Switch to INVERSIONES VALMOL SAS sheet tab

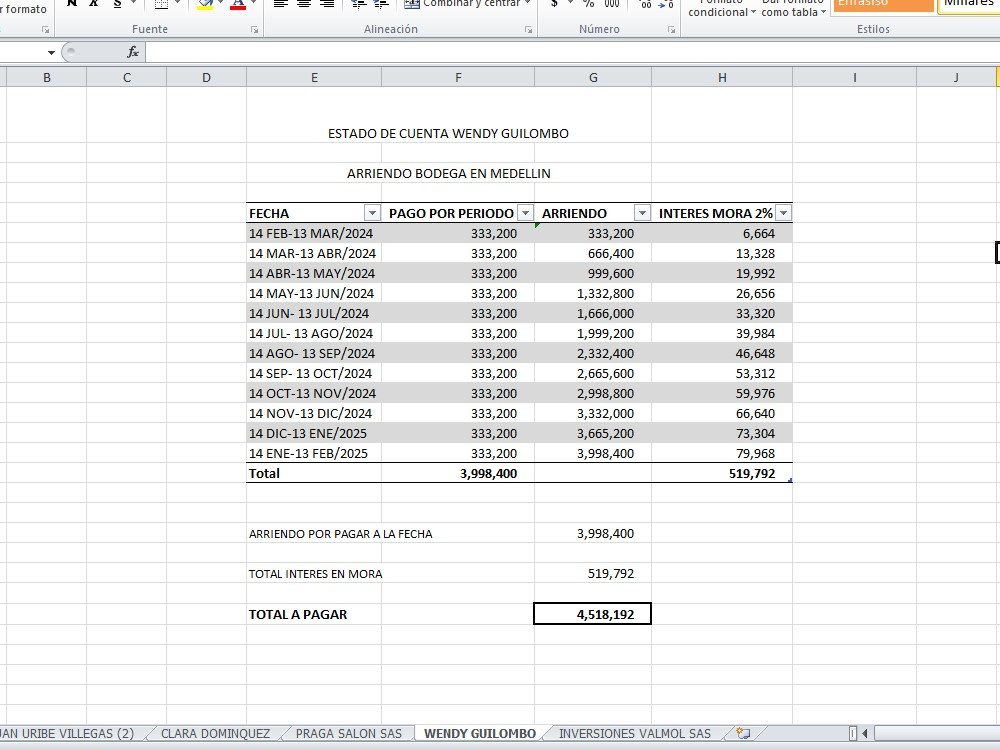tap(635, 733)
